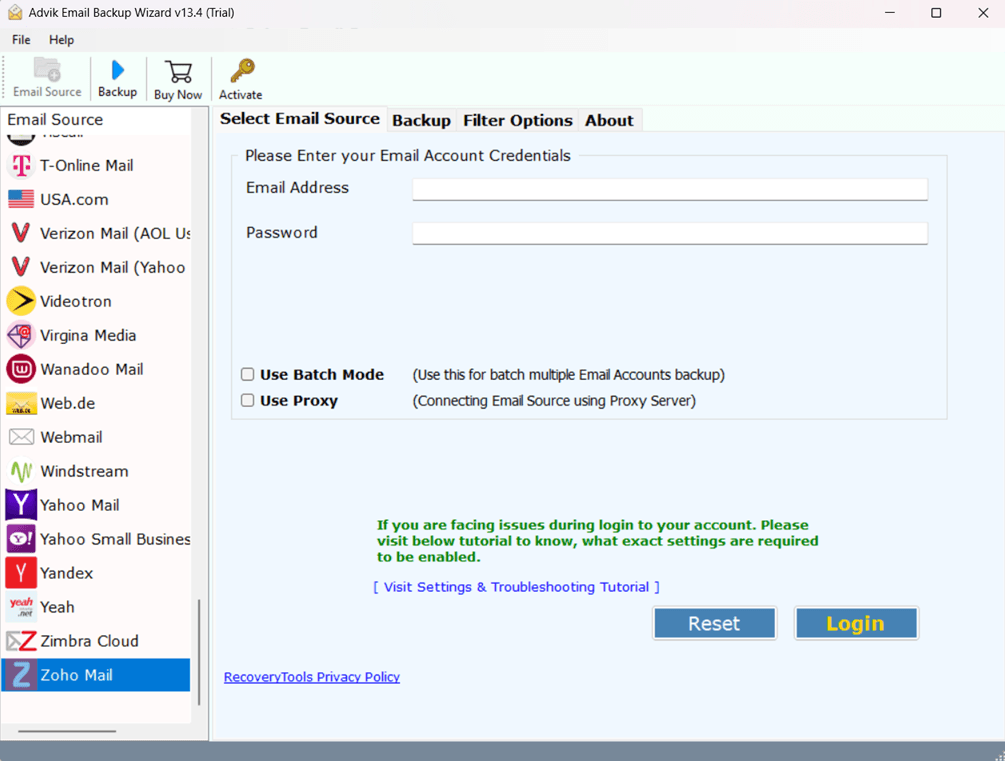Click the email source list vertical scrollbar
This screenshot has width=1005, height=761.
click(199, 651)
